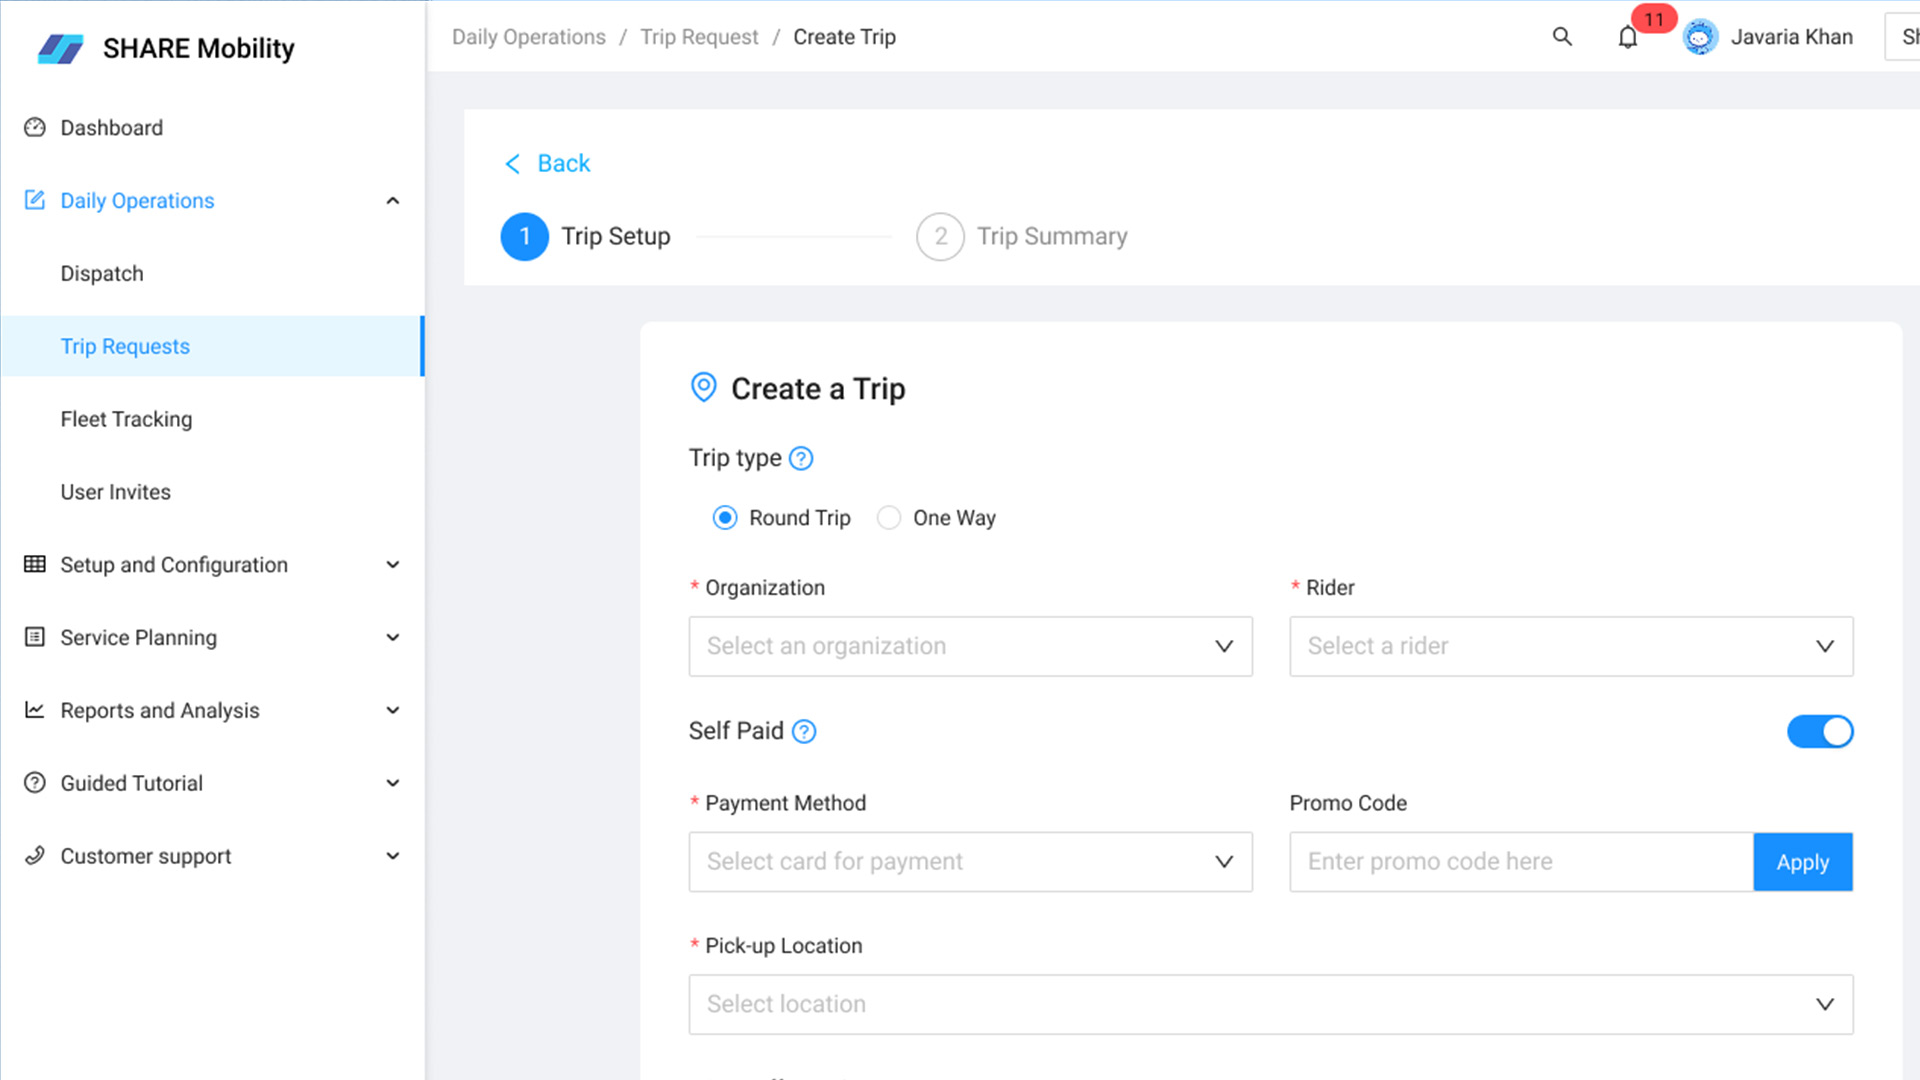1920x1080 pixels.
Task: Click the Javaria Khan avatar icon
Action: [x=1700, y=38]
